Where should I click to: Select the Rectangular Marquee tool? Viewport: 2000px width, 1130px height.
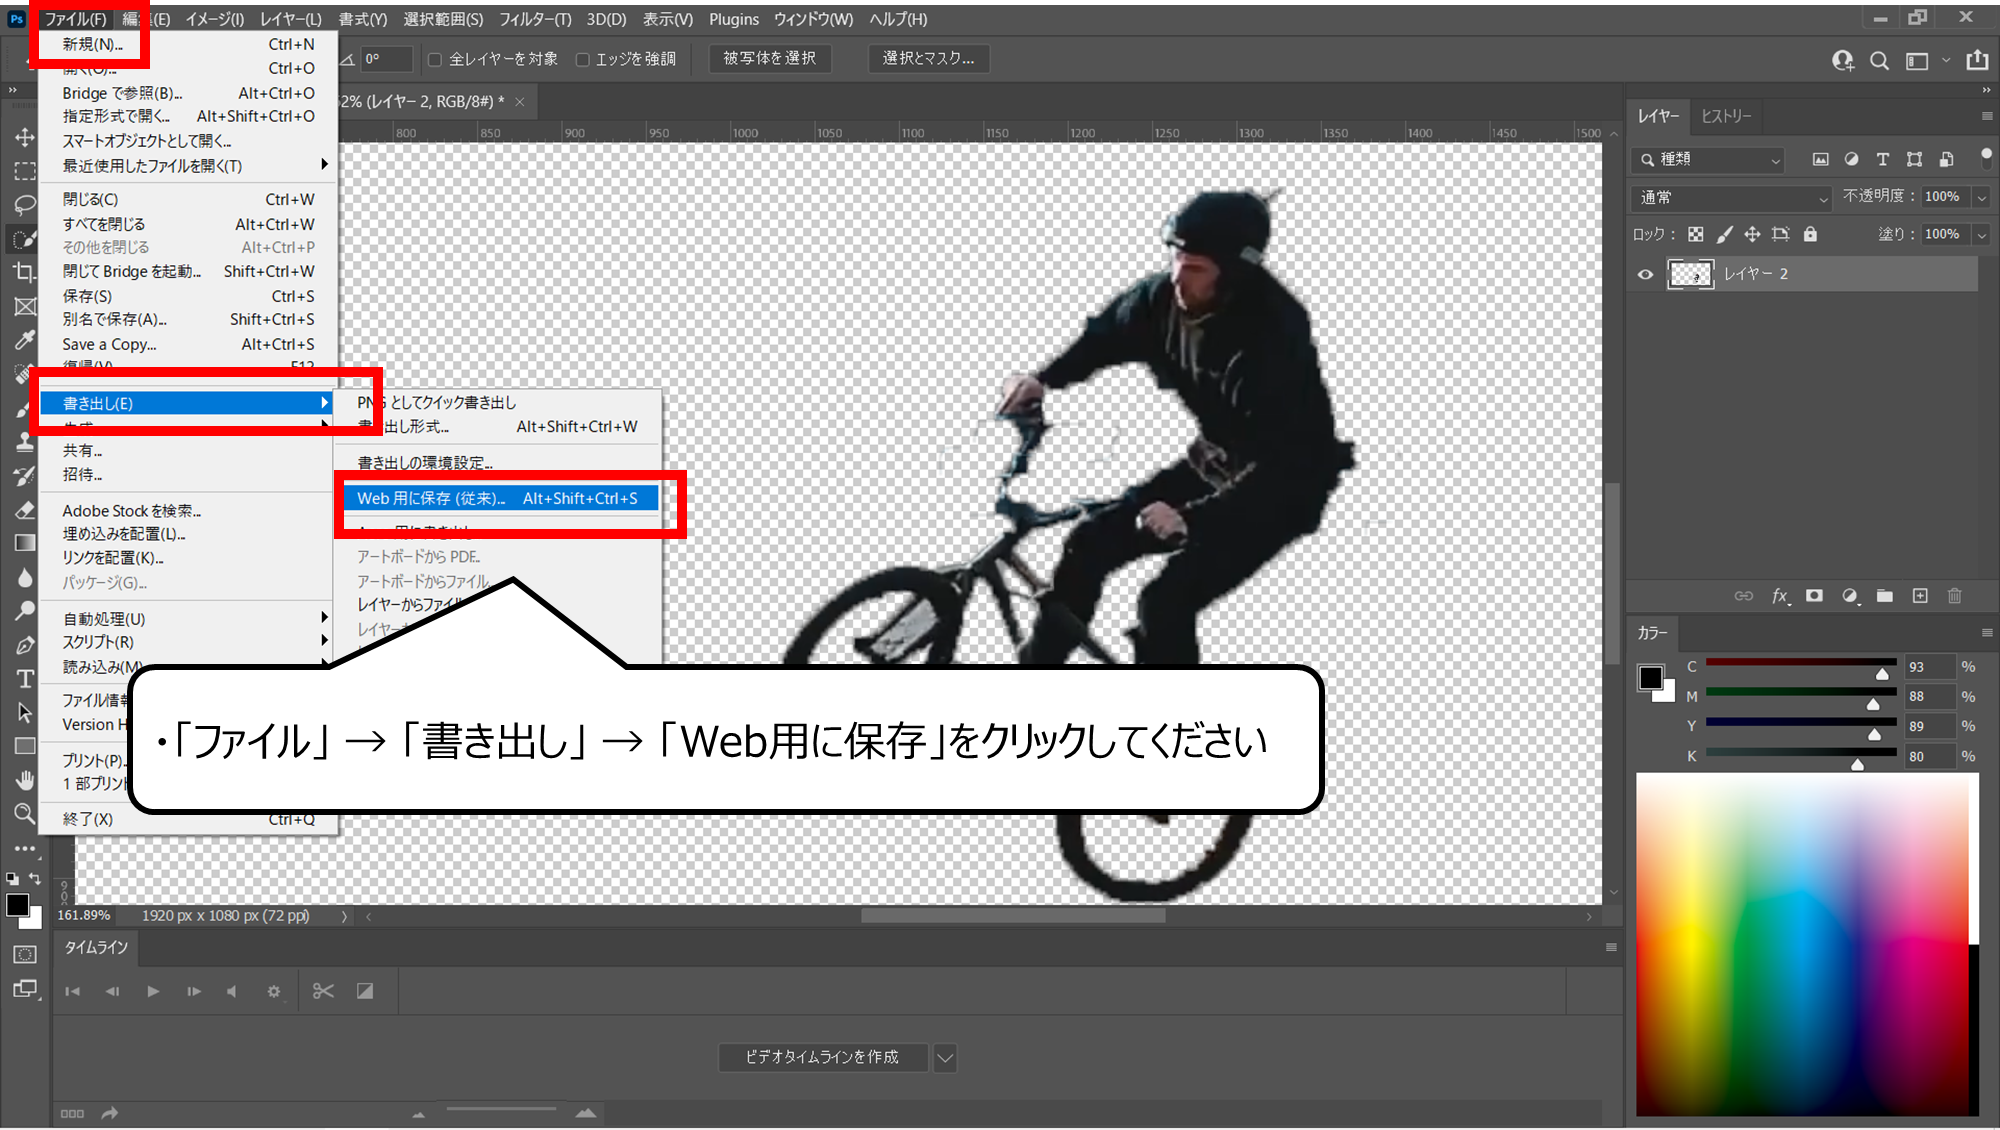point(24,171)
